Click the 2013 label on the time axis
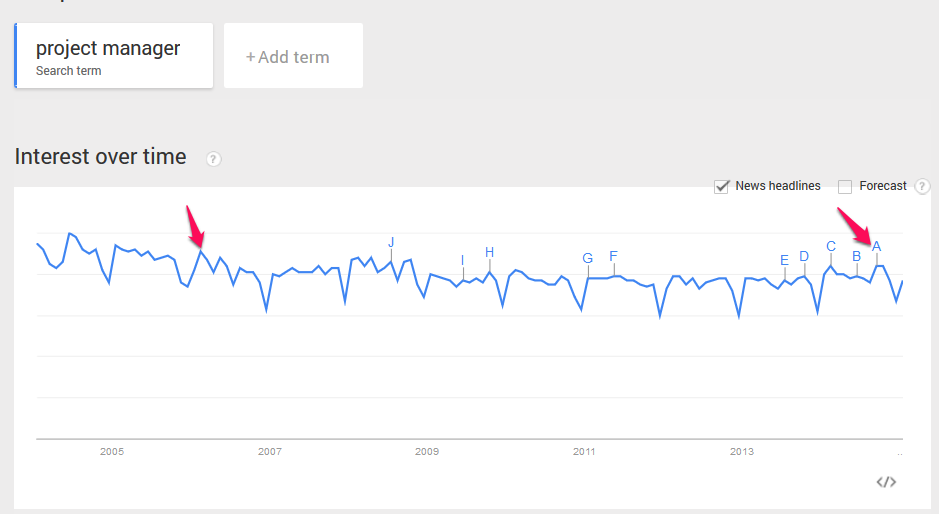The width and height of the screenshot is (939, 514). pyautogui.click(x=741, y=452)
